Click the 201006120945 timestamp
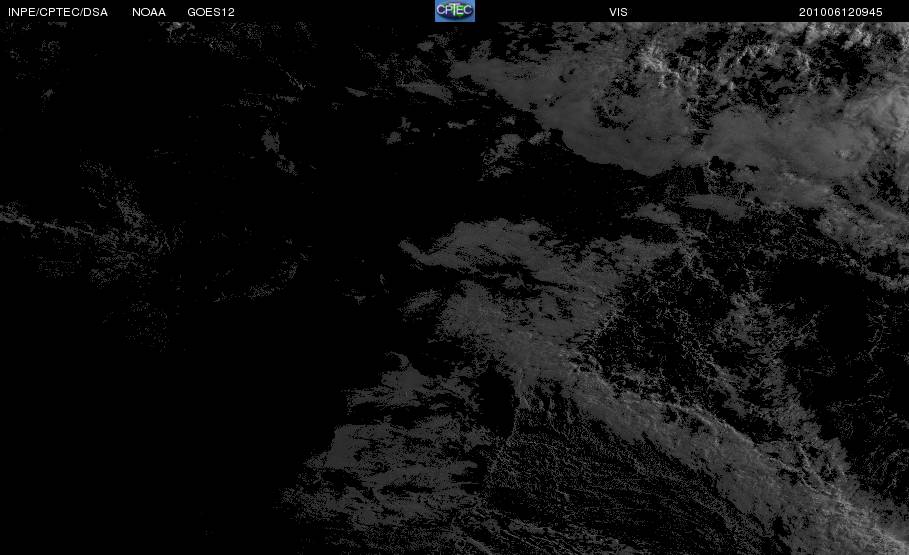Image resolution: width=909 pixels, height=555 pixels. click(x=841, y=12)
